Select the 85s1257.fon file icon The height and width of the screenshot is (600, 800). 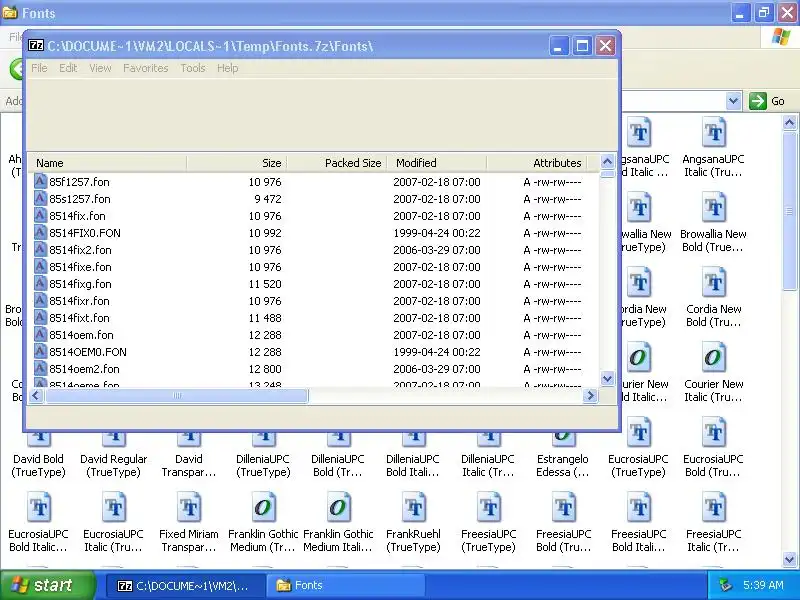(40, 198)
